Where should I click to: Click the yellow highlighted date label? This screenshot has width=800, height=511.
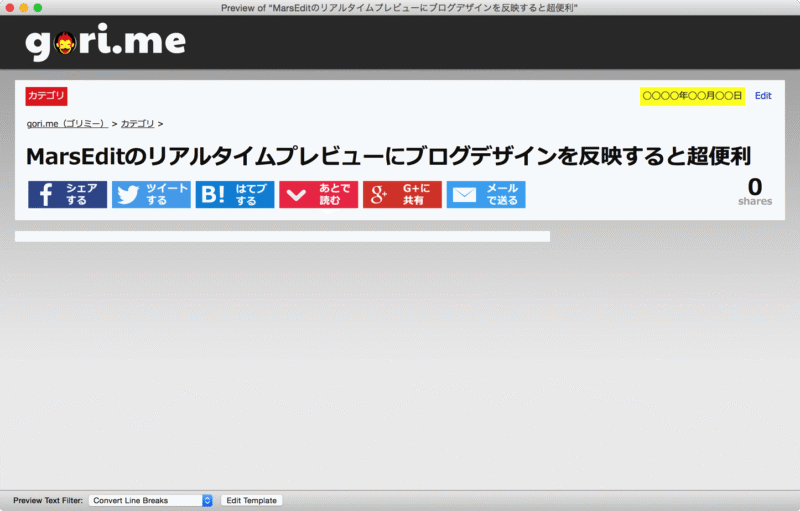tap(692, 96)
